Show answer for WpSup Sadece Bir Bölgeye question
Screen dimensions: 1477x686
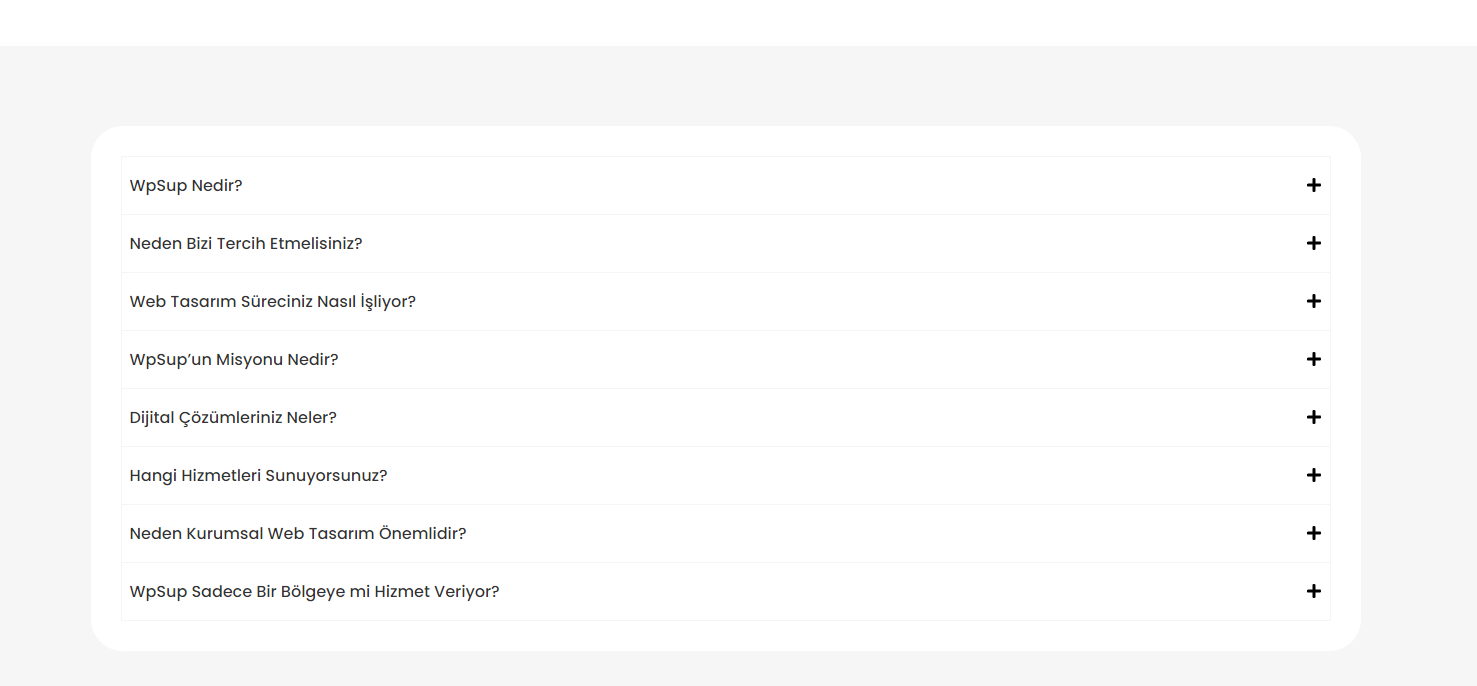coord(314,591)
